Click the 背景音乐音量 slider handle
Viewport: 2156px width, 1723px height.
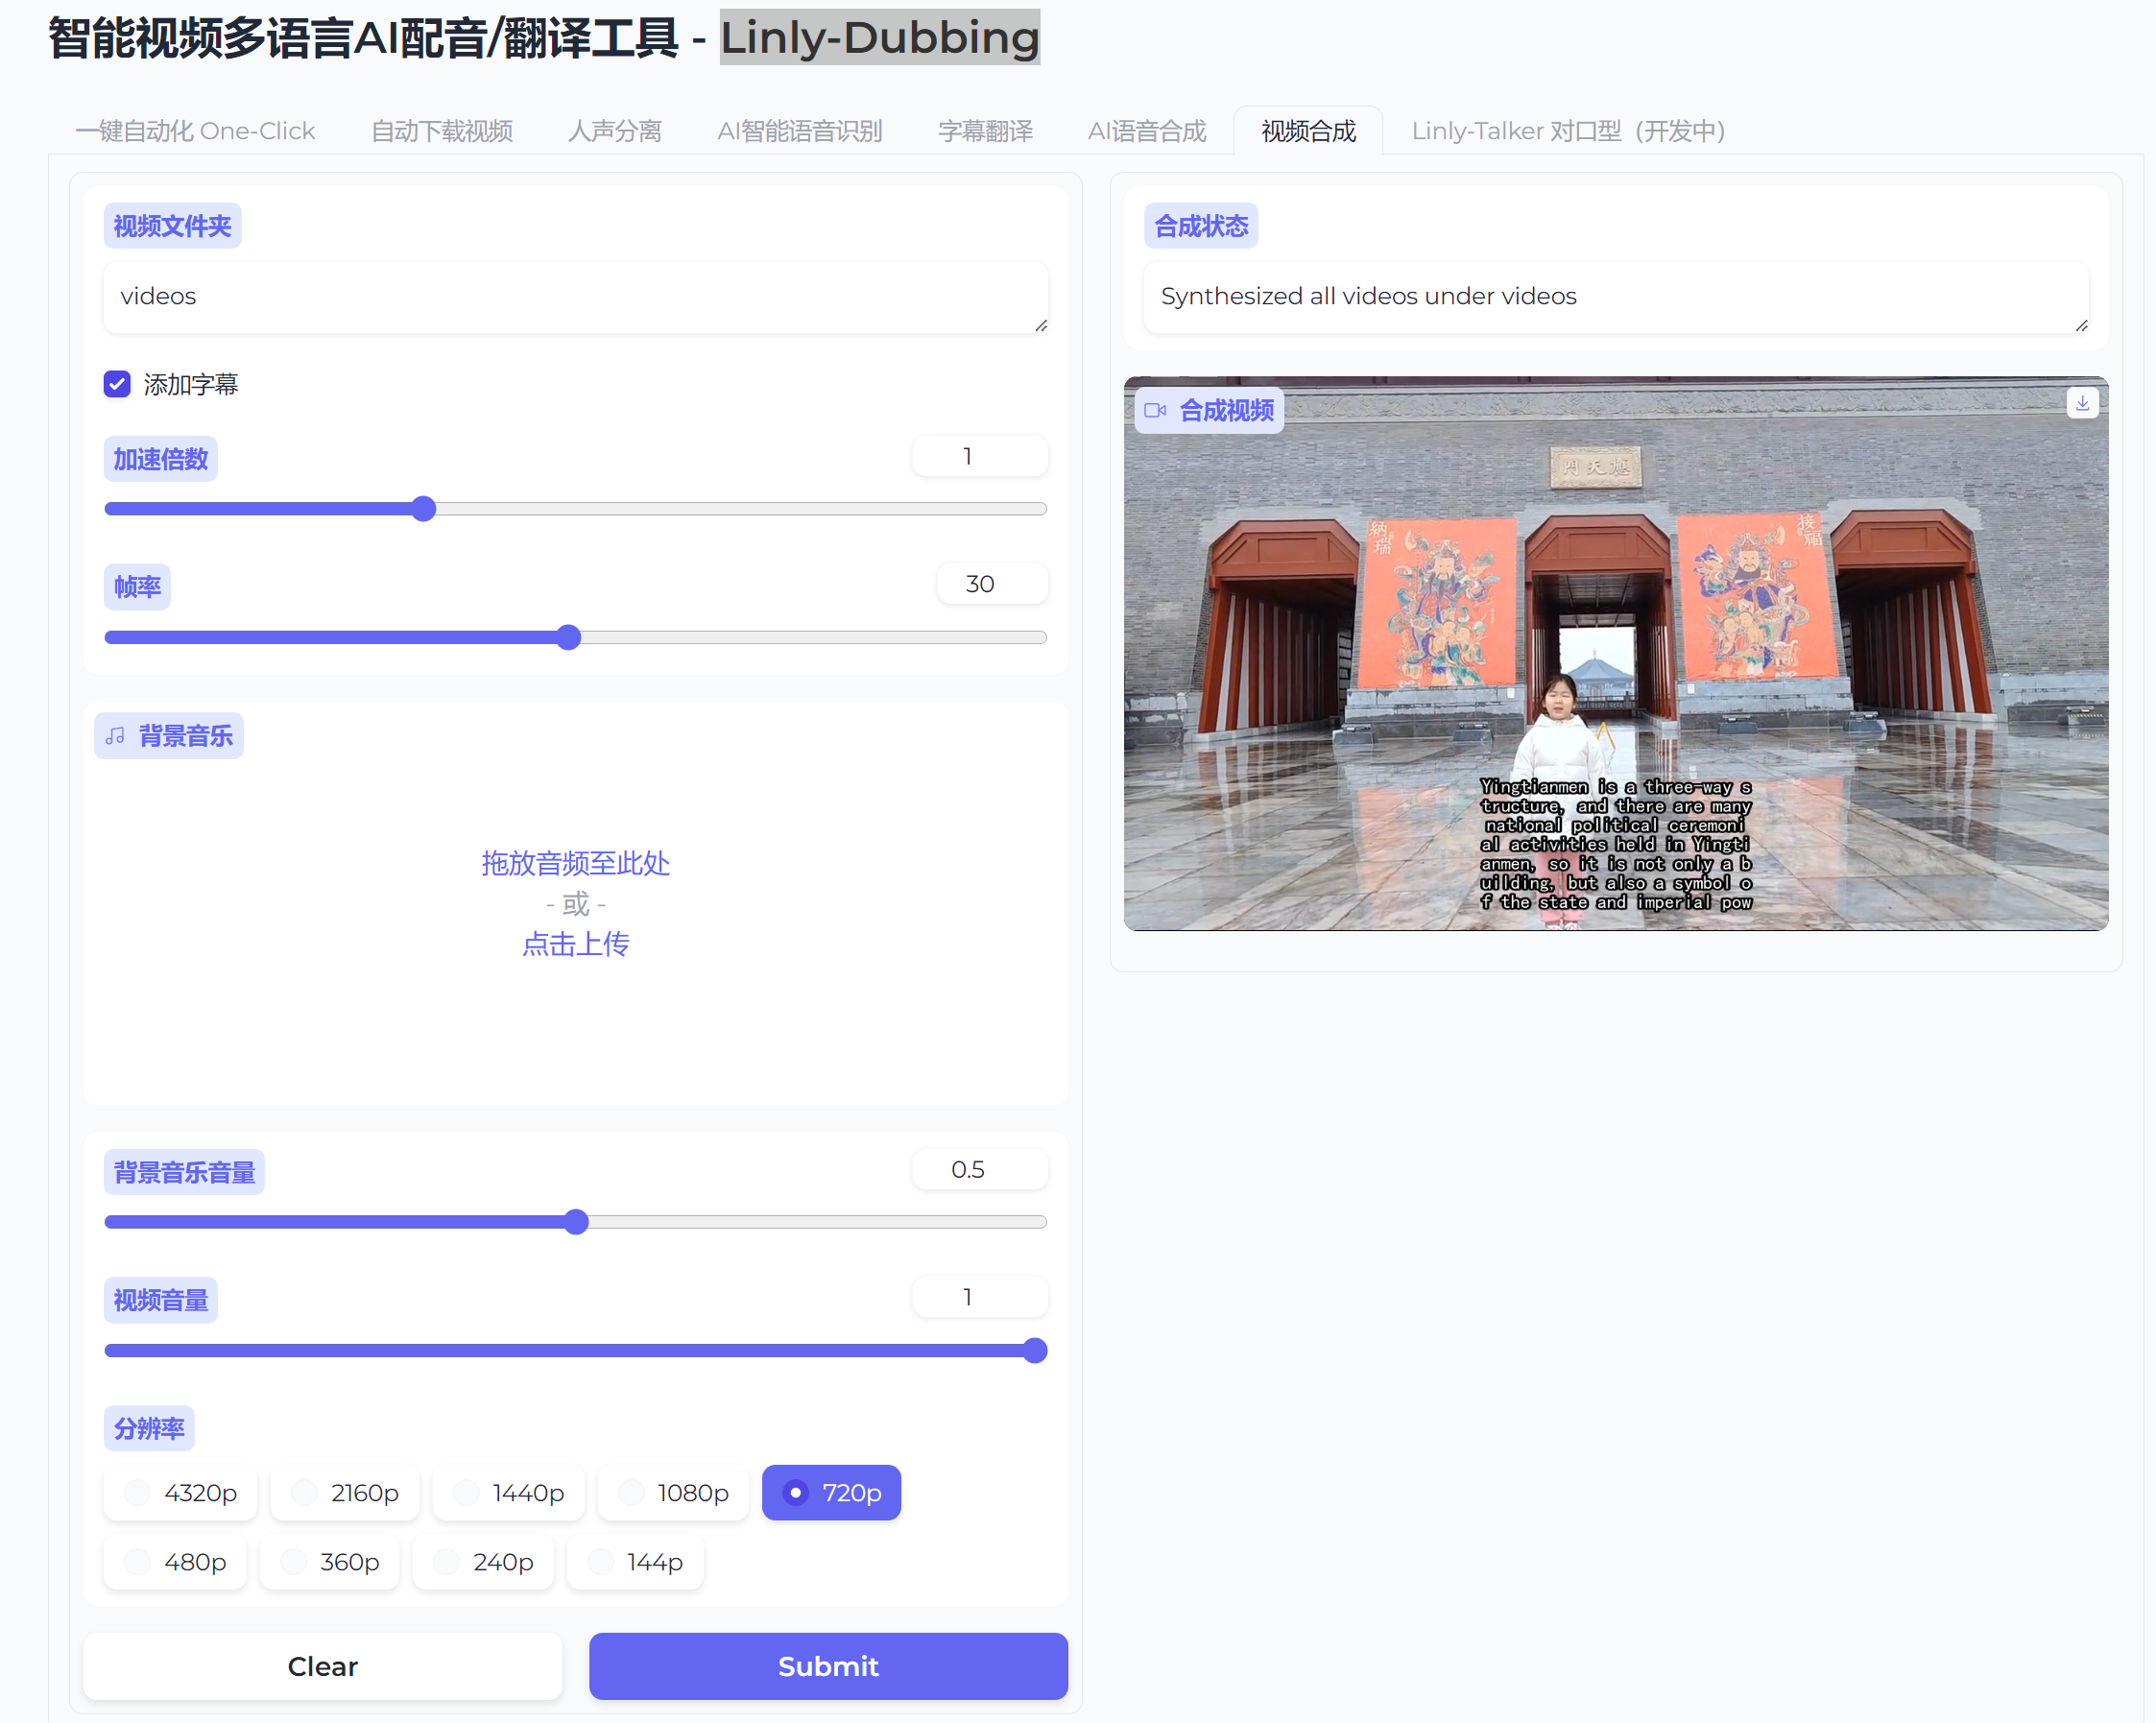pyautogui.click(x=576, y=1221)
